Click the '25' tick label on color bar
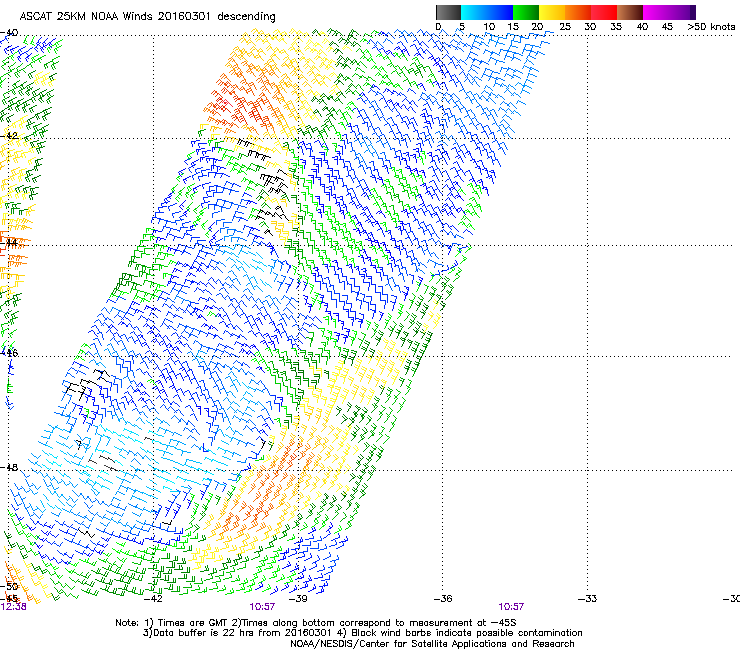740x650 pixels. point(565,27)
